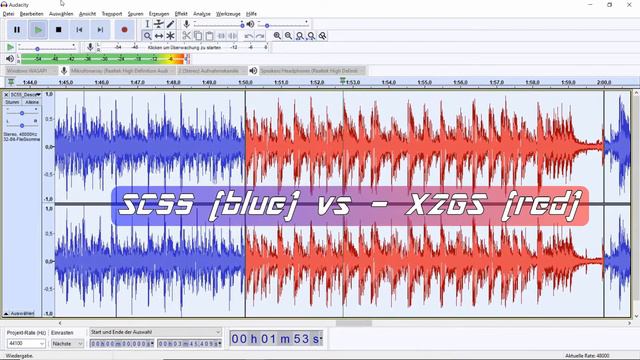Click the selection end time field
640x360 pixels.
coord(189,344)
